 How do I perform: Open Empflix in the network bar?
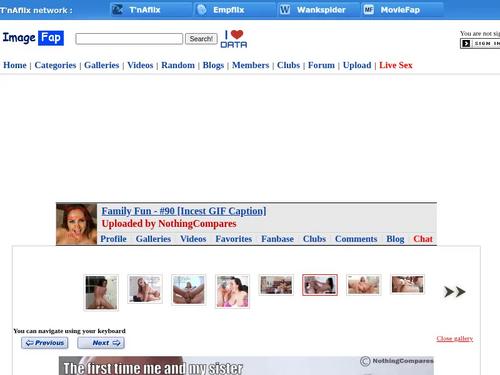coord(235,10)
